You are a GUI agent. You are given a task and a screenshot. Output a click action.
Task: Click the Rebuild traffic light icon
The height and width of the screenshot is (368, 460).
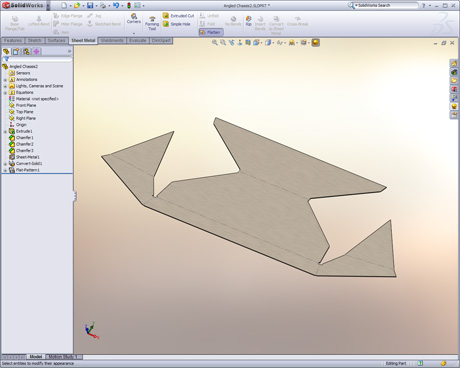(x=129, y=5)
